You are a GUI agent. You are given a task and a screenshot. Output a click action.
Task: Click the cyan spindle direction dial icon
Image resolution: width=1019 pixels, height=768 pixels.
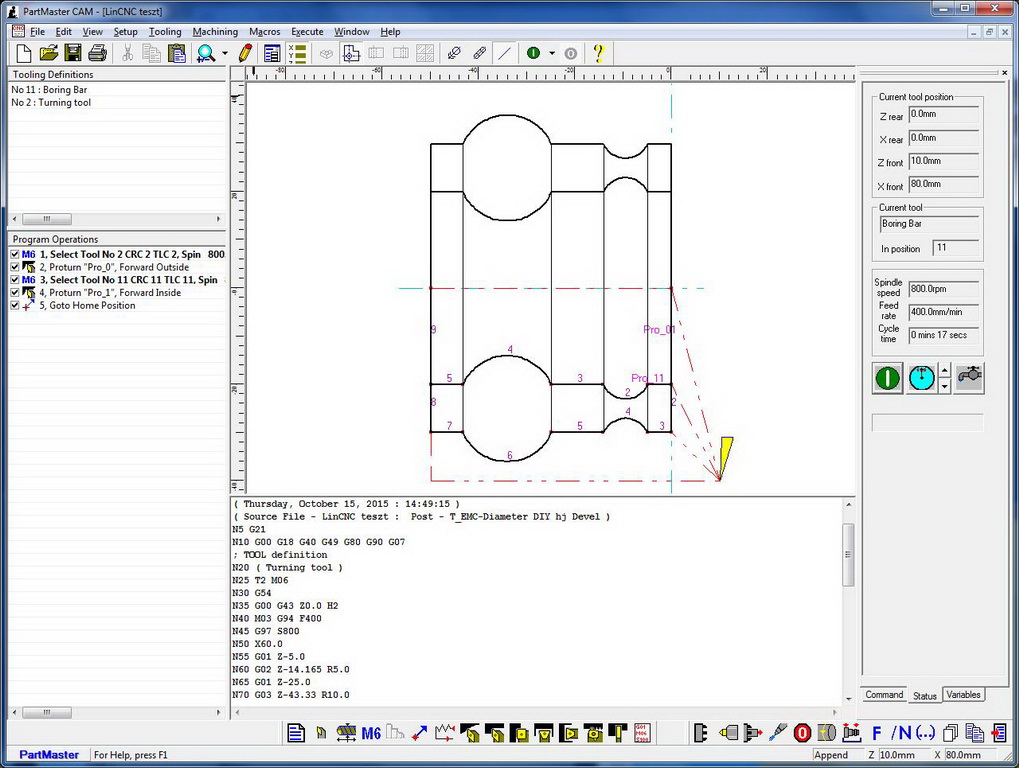pyautogui.click(x=922, y=378)
